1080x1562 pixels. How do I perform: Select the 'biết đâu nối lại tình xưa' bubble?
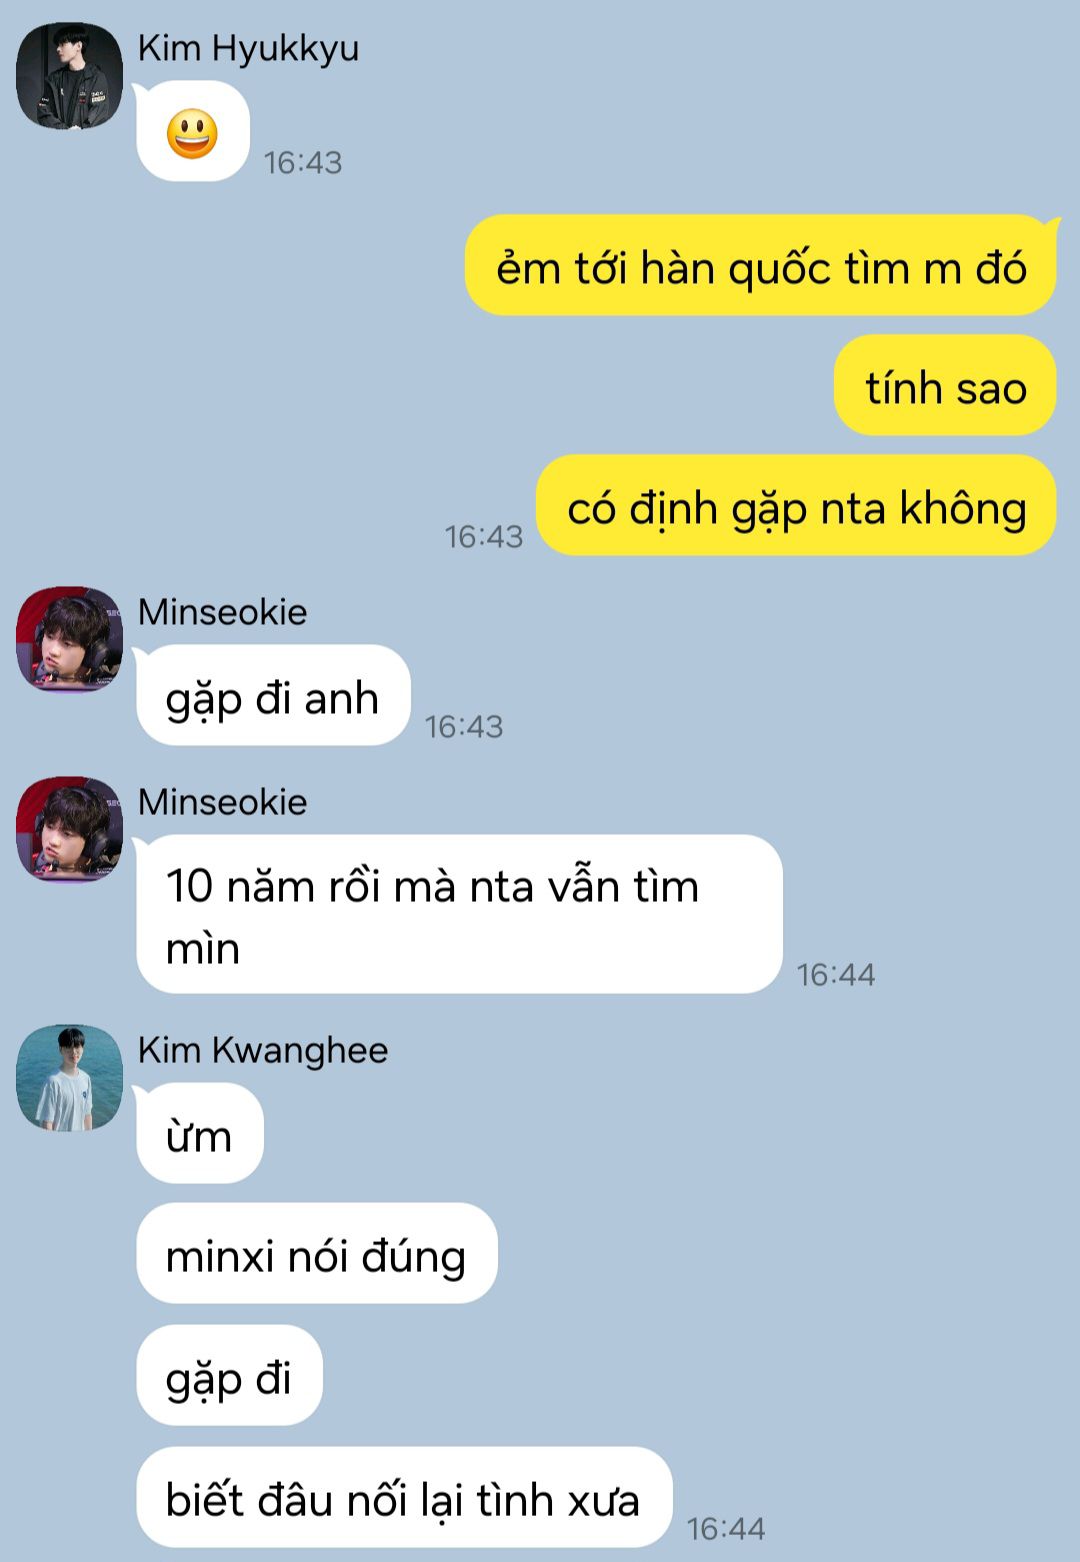click(404, 1498)
